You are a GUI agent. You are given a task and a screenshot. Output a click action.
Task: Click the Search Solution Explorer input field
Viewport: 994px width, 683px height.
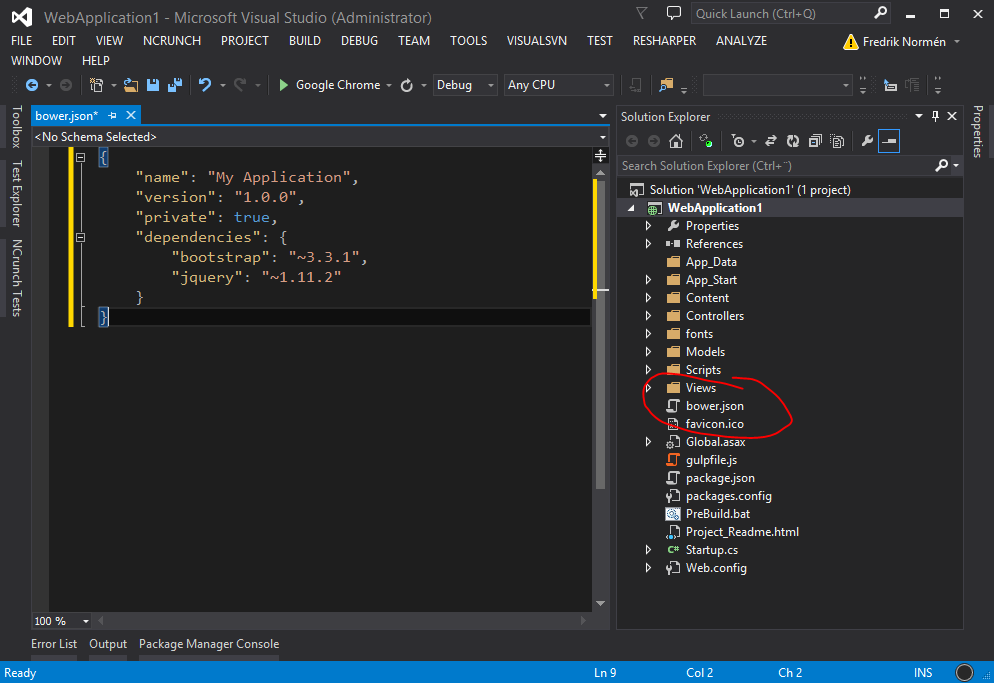(776, 166)
